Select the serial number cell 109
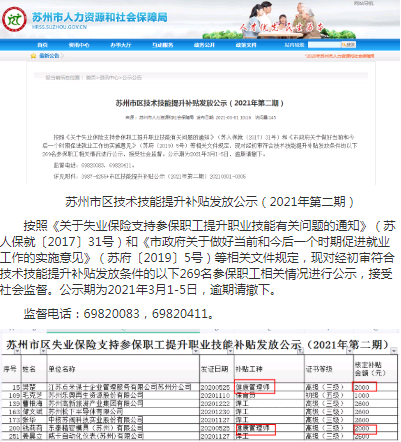401x442 pixels. click(x=12, y=396)
